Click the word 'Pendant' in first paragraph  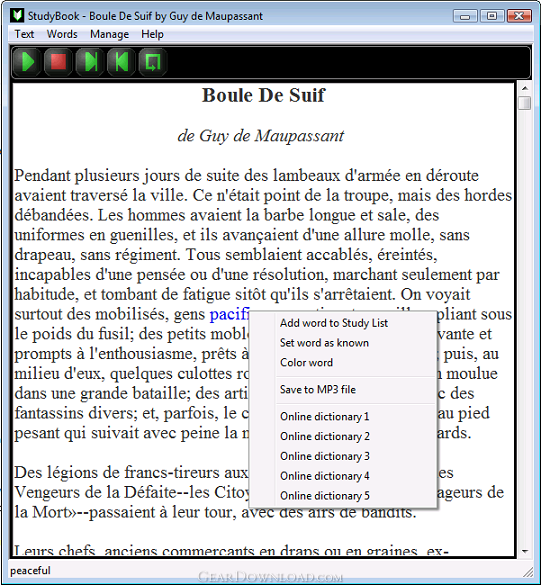coord(42,175)
